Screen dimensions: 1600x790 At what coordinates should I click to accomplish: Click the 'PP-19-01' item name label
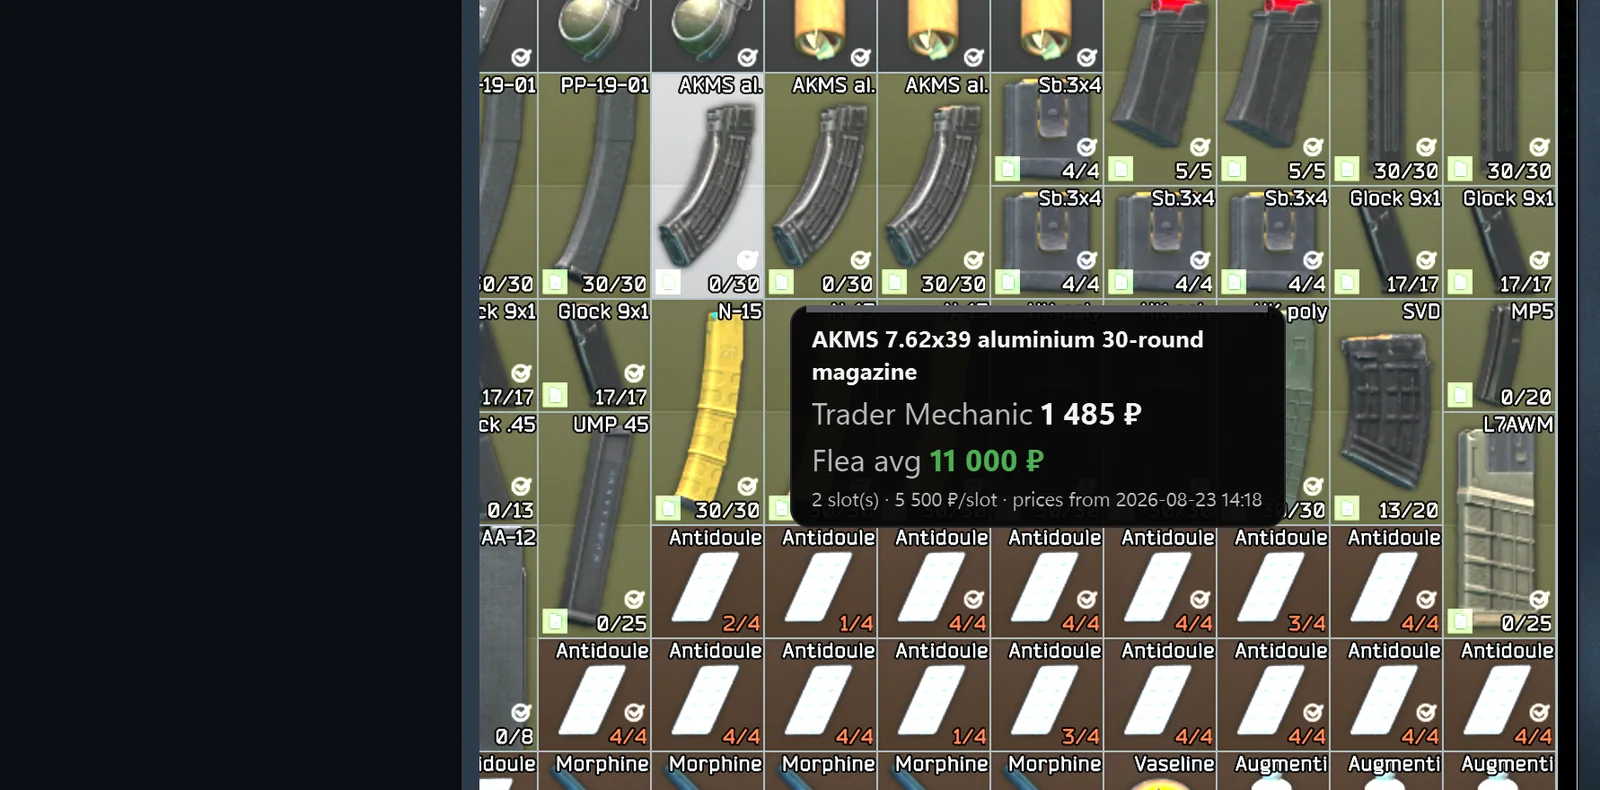605,85
